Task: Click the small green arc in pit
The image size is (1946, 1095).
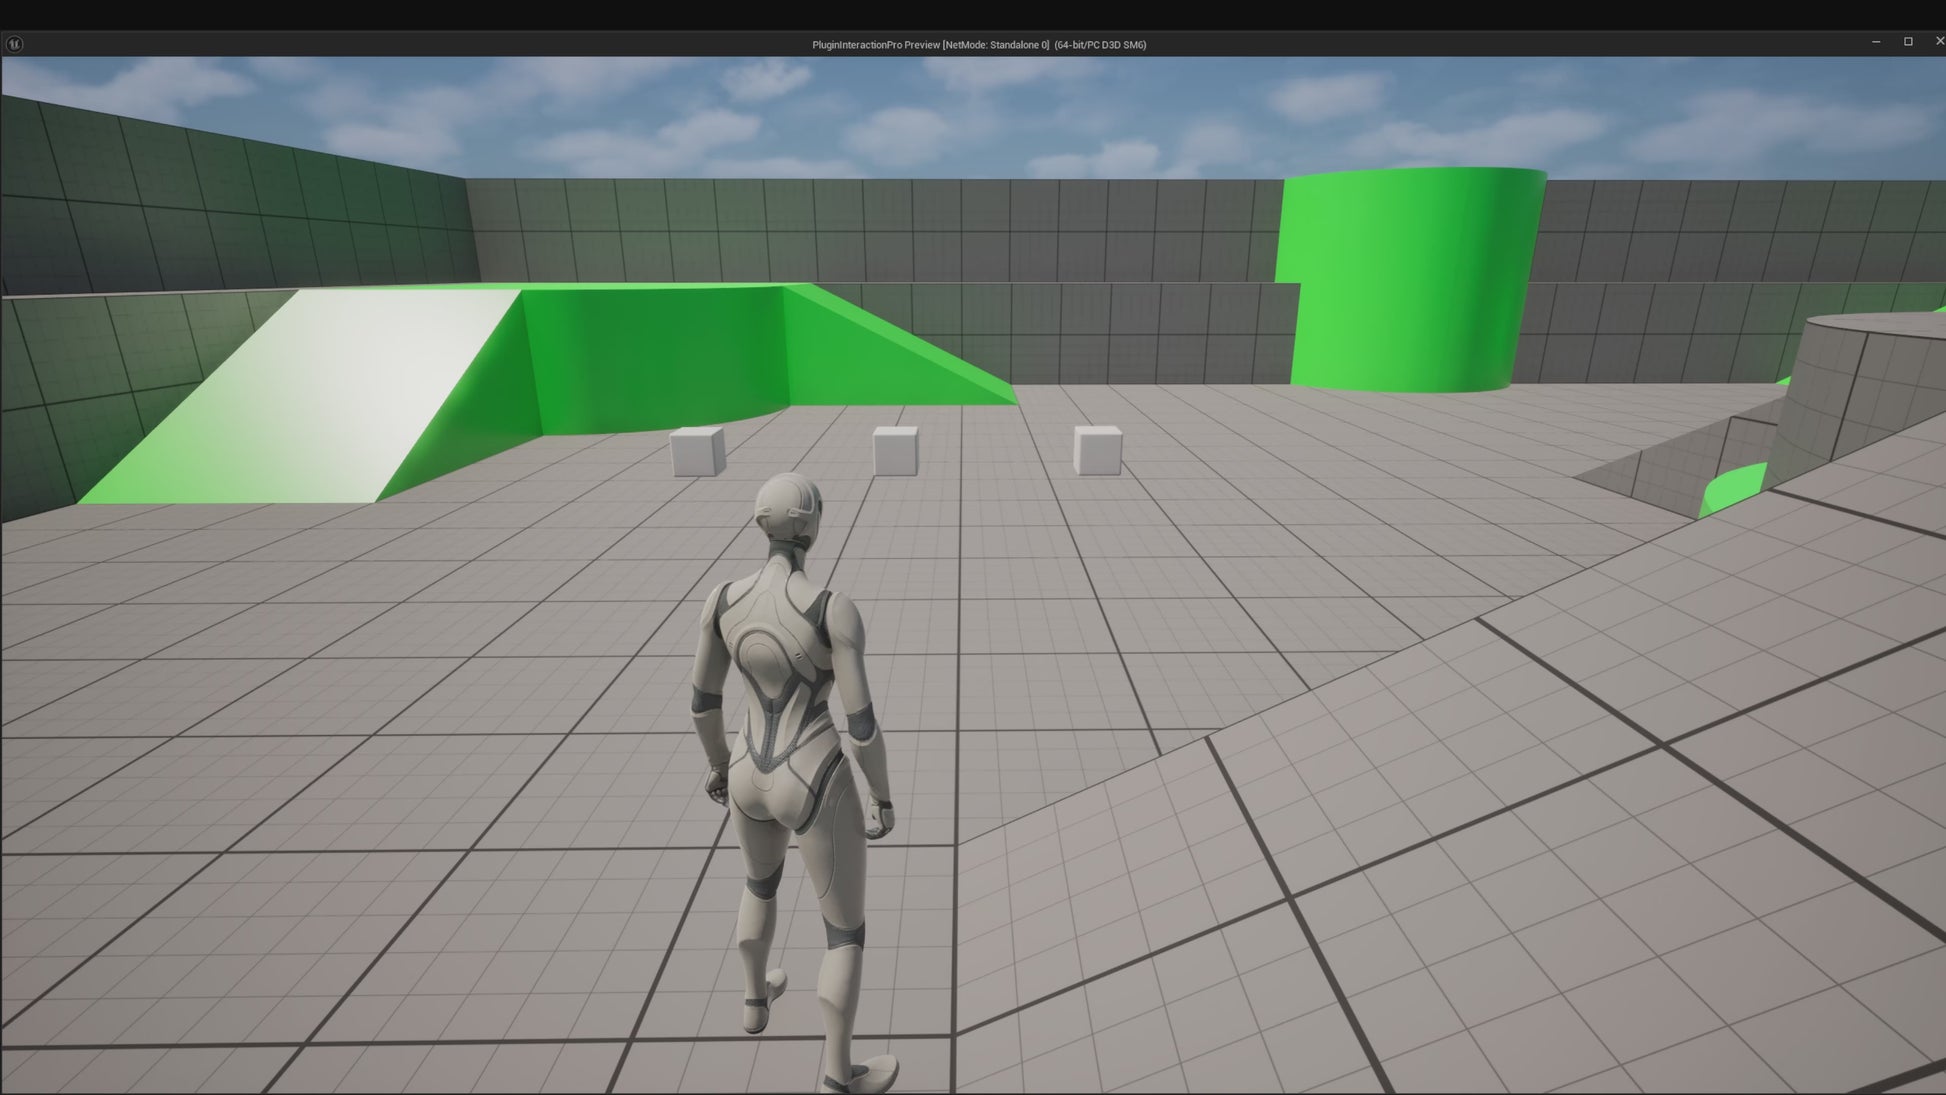Action: click(1735, 490)
